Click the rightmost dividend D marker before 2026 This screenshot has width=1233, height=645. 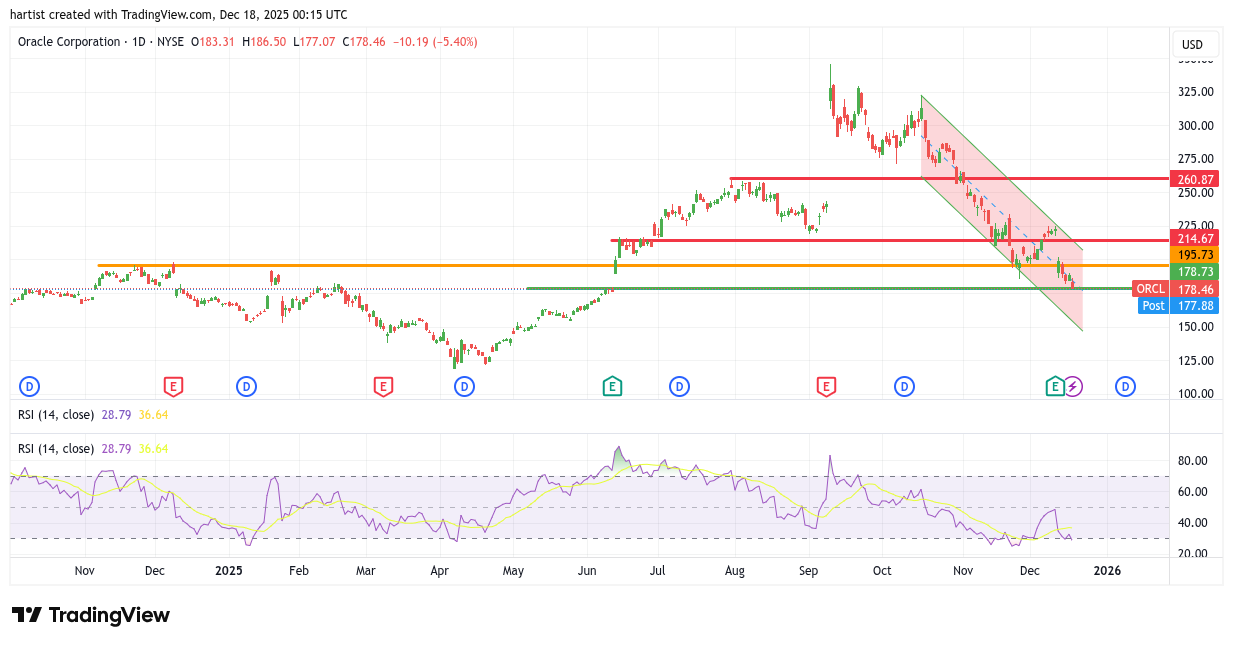pyautogui.click(x=1125, y=386)
